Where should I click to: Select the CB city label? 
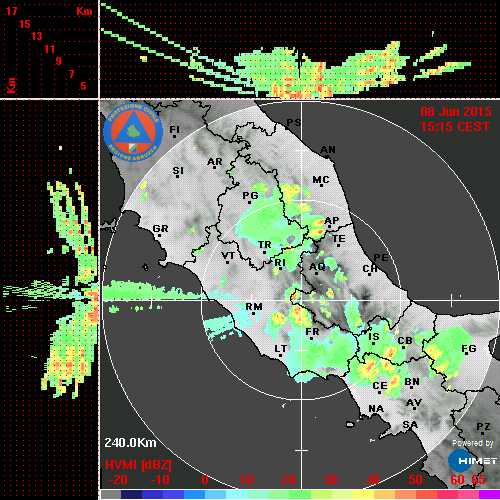tap(405, 341)
